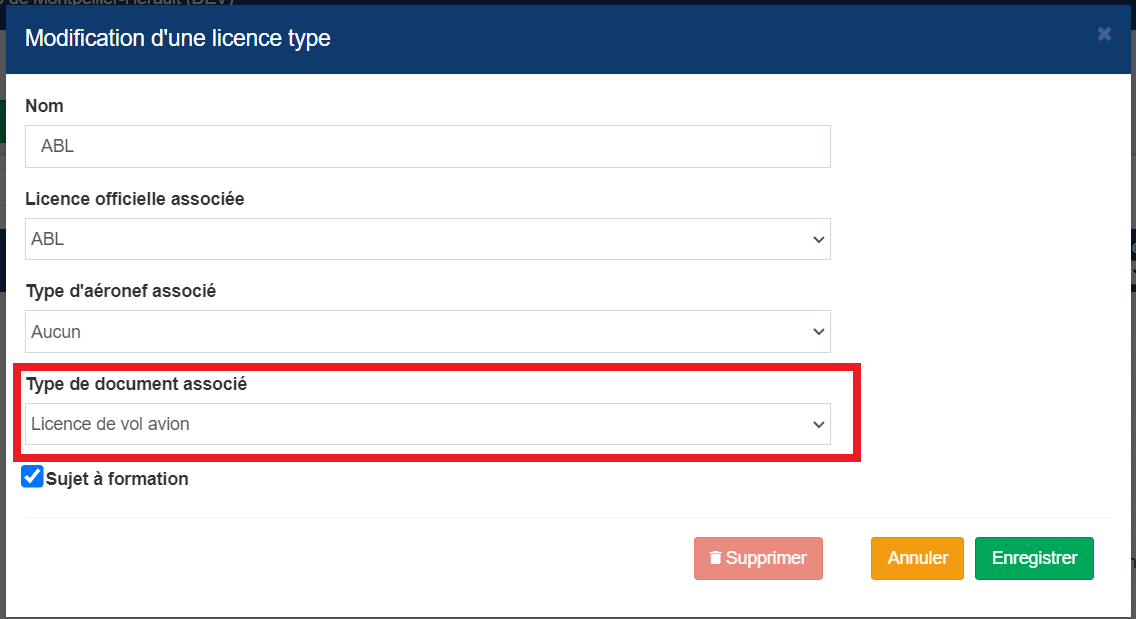This screenshot has width=1136, height=619.
Task: Save changes with the Enregistrer button
Action: [x=1034, y=558]
